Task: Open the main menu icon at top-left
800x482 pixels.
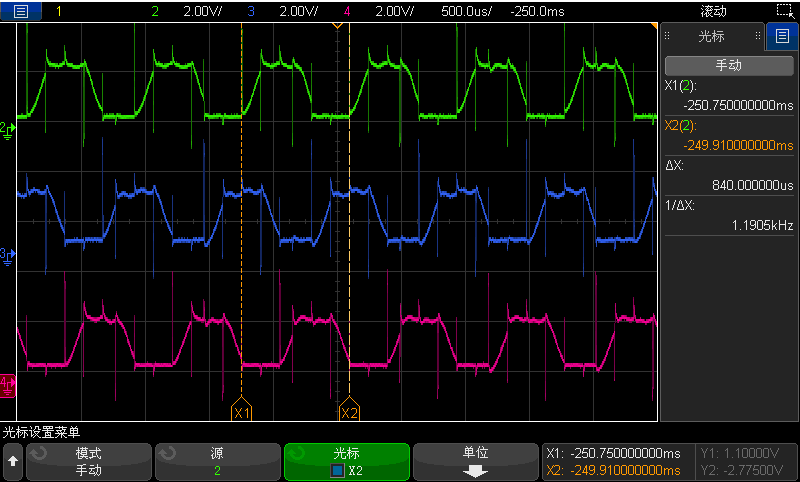Action: (20, 11)
